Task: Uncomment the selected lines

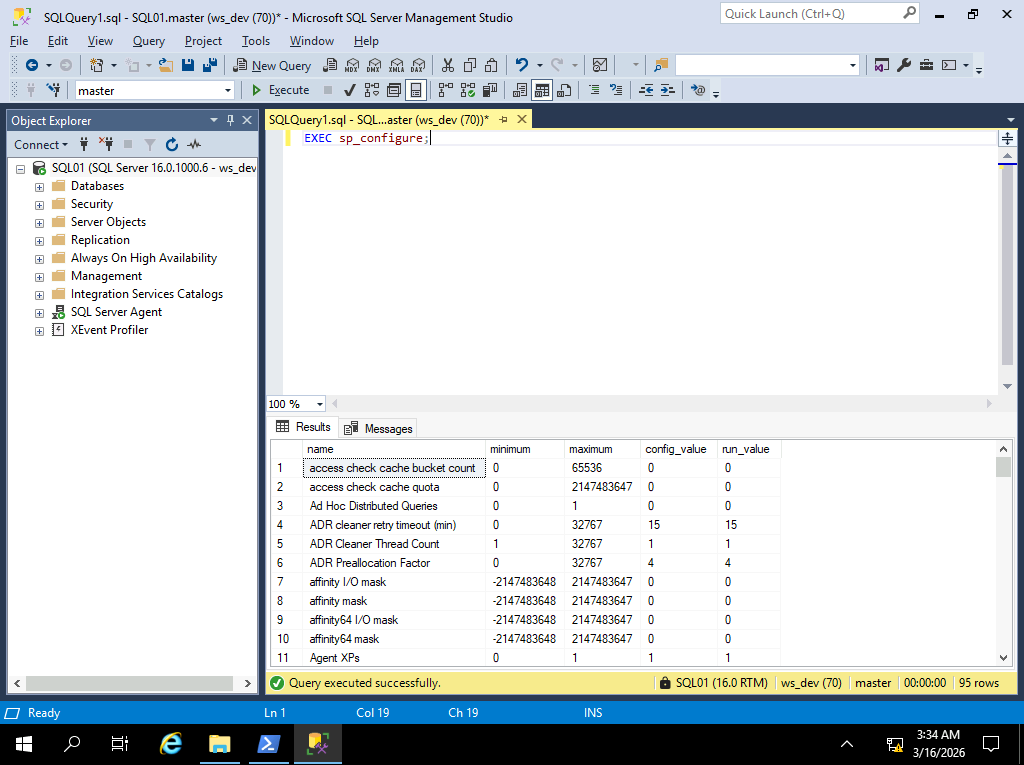Action: 616,90
